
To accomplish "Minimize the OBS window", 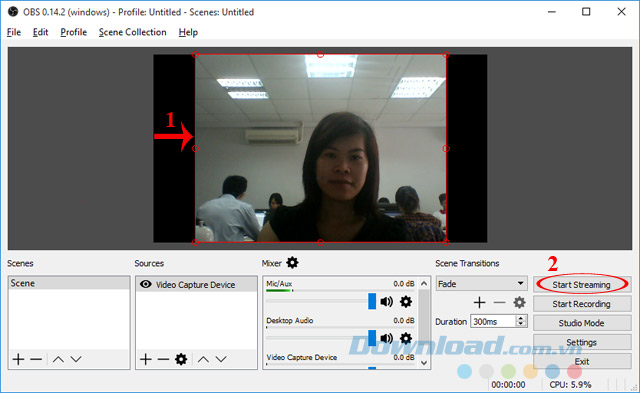I will point(552,12).
